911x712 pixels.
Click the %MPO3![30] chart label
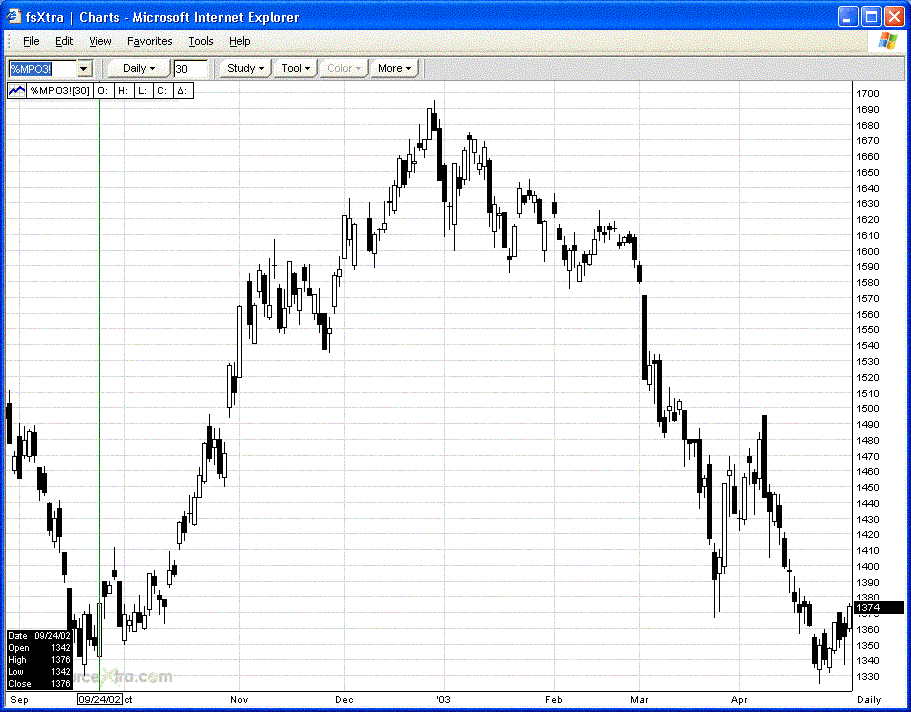(x=60, y=91)
